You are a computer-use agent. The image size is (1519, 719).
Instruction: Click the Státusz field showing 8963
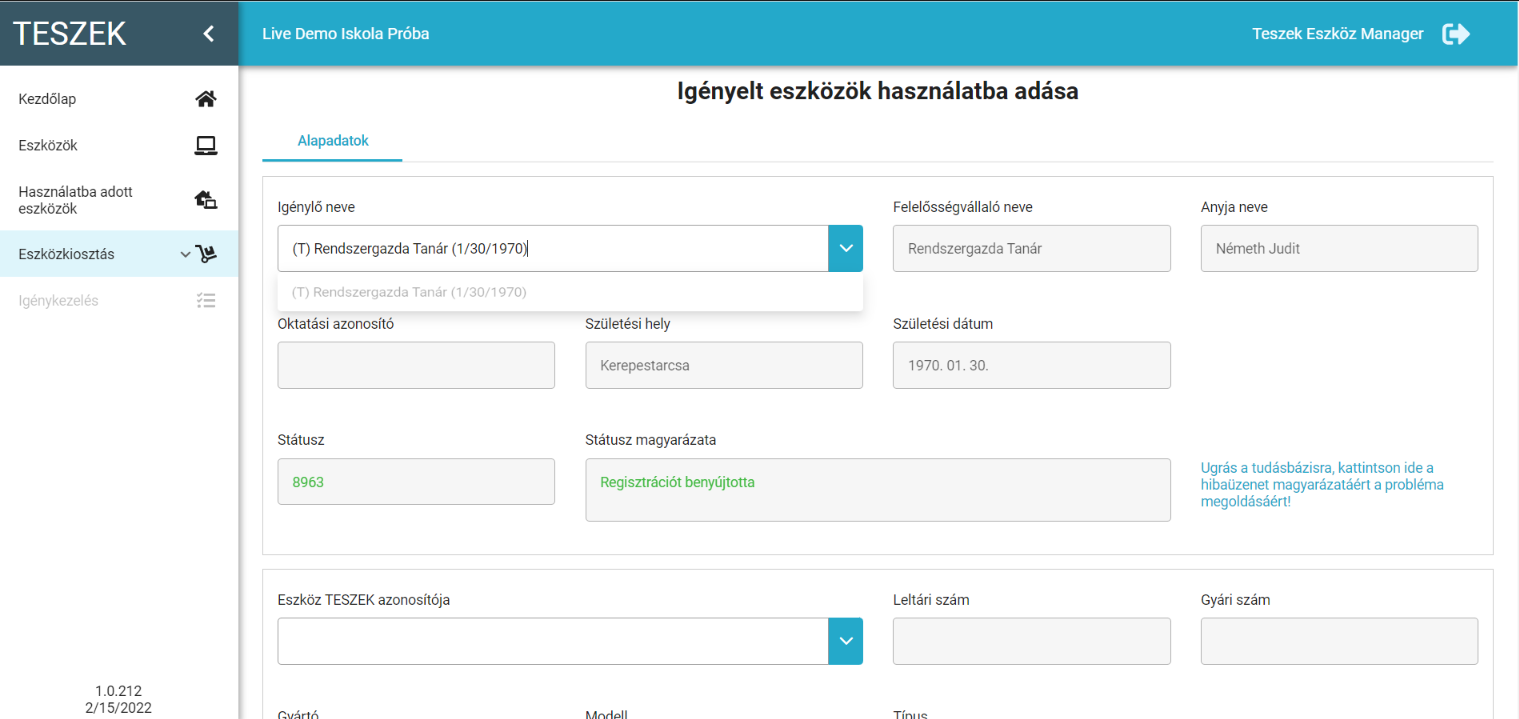[416, 482]
